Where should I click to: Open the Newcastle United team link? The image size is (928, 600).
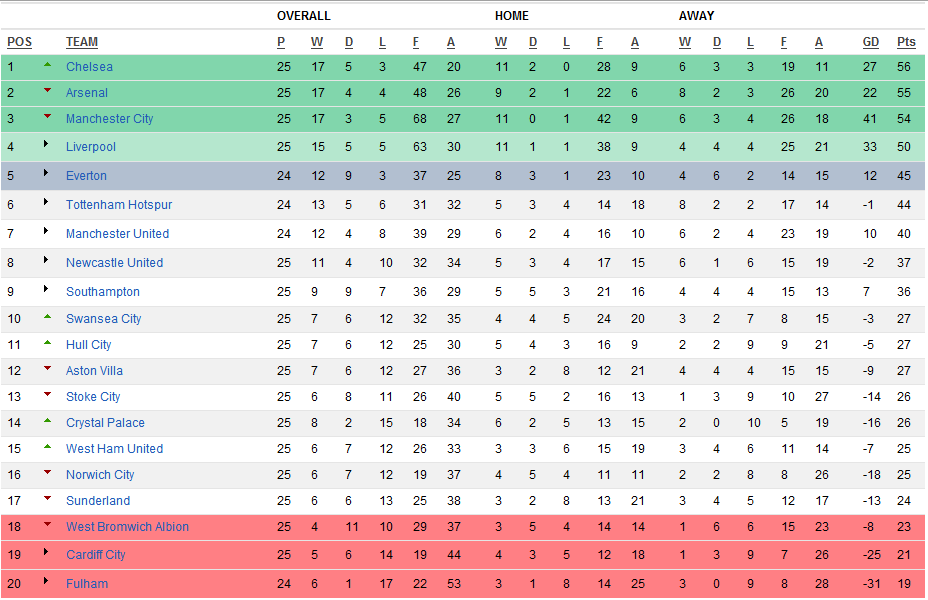114,263
